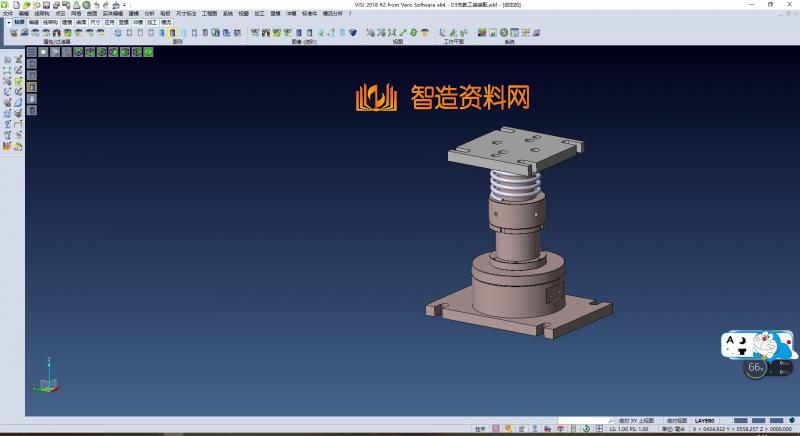This screenshot has height=436, width=800.
Task: Open the 模流分析 menu
Action: [x=333, y=14]
